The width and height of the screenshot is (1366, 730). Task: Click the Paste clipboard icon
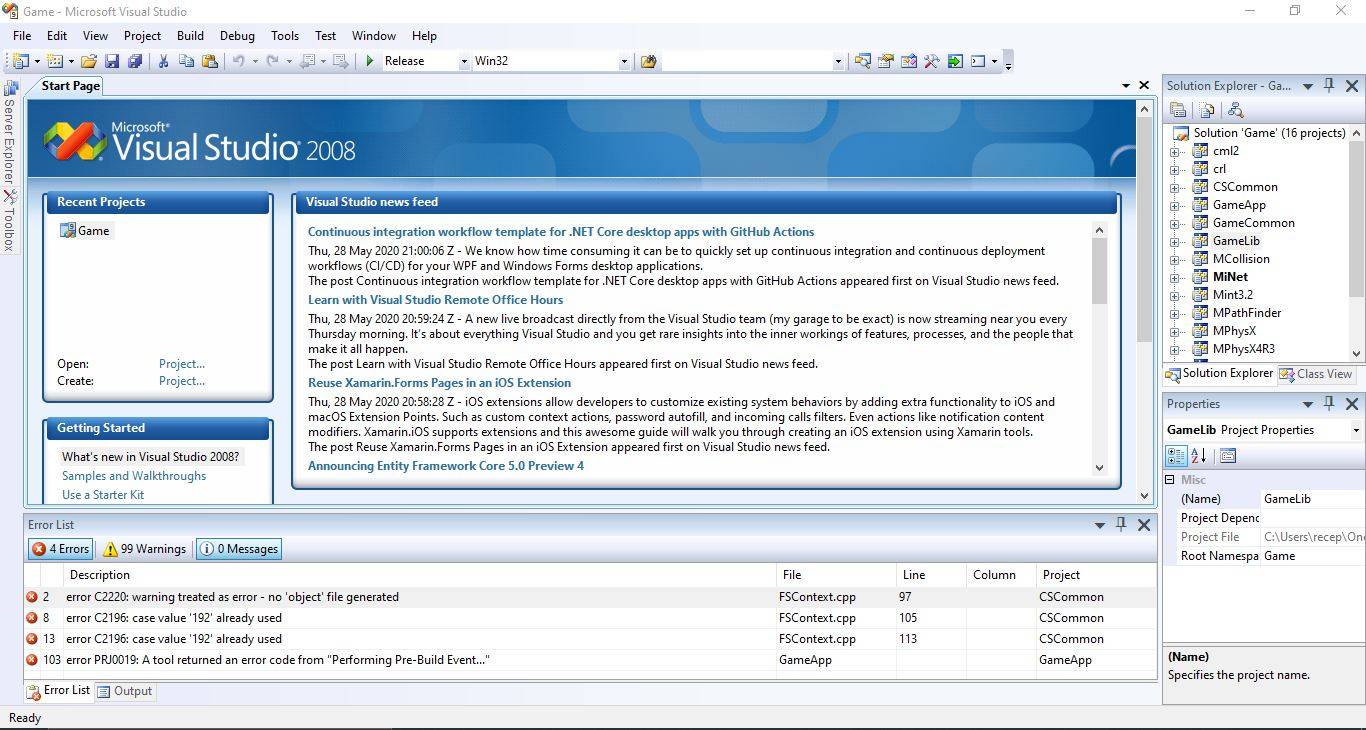[x=209, y=61]
